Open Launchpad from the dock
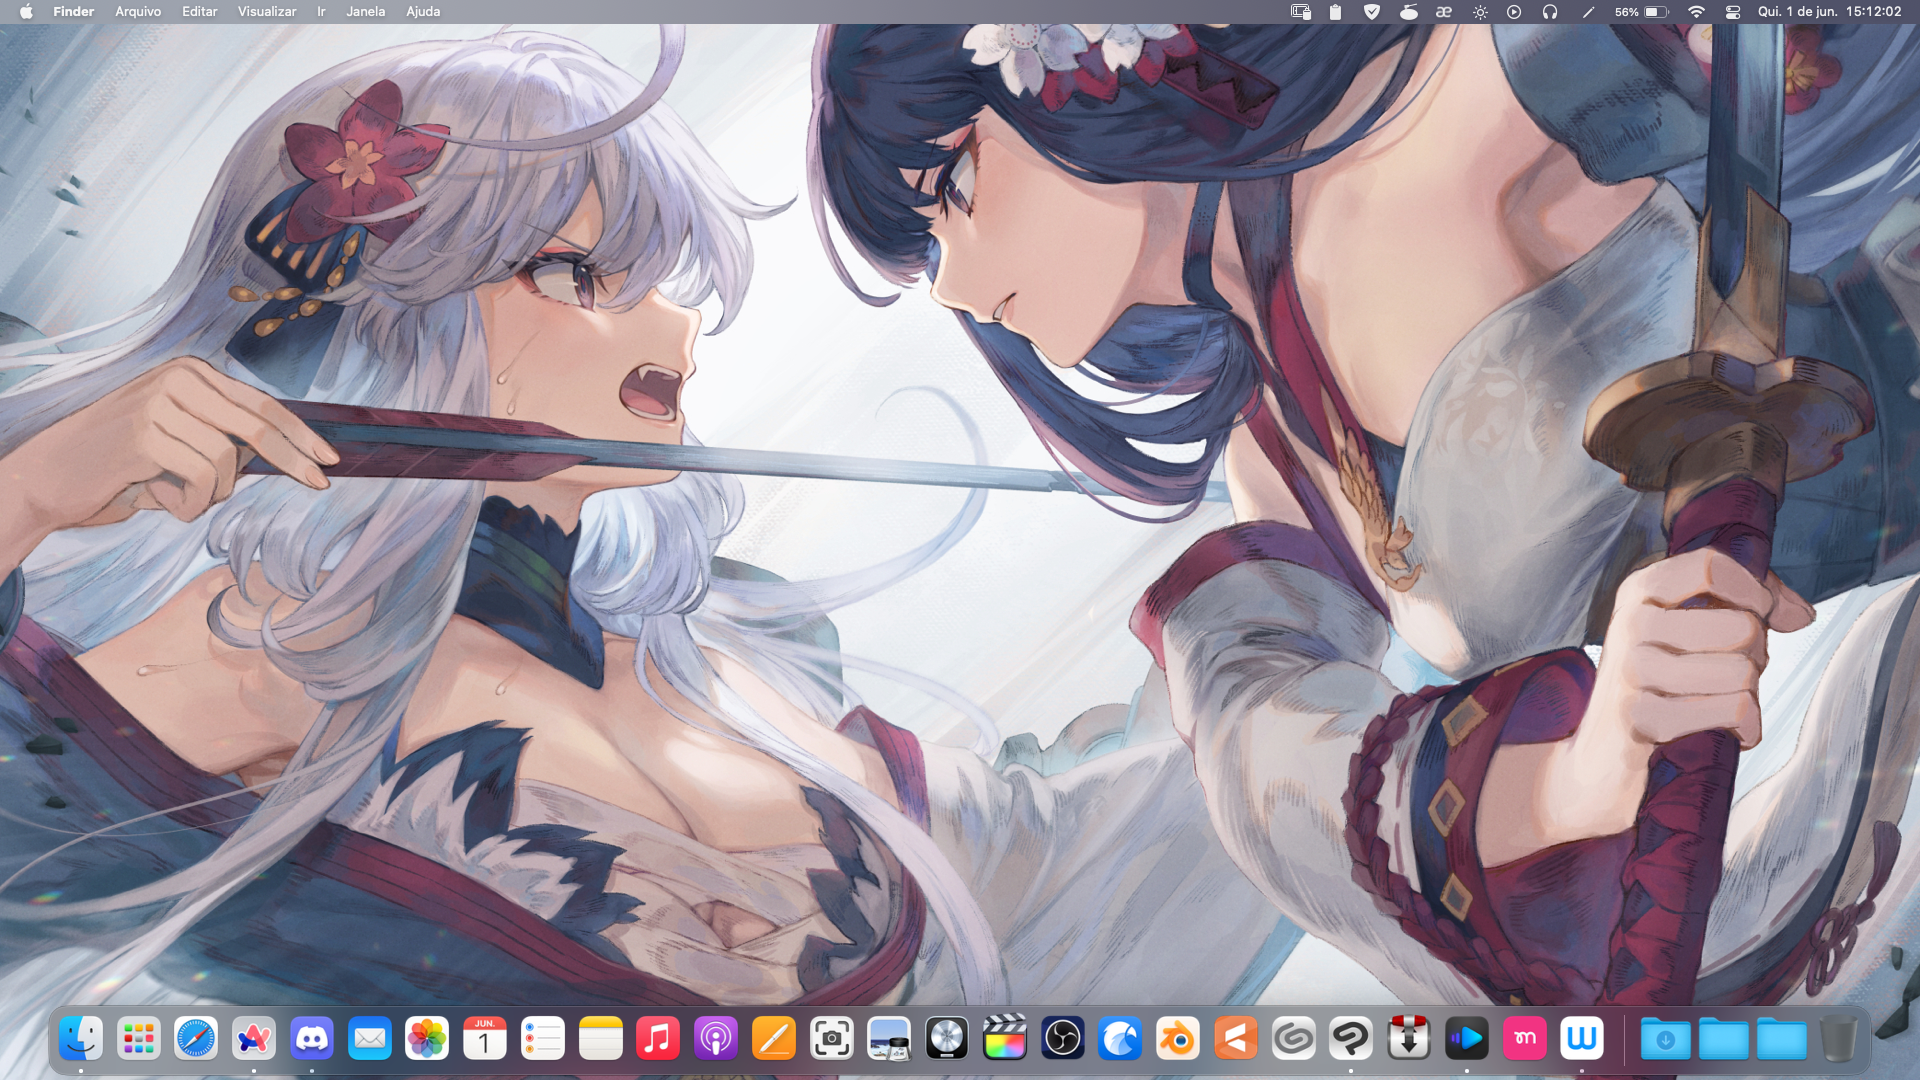 coord(138,1040)
